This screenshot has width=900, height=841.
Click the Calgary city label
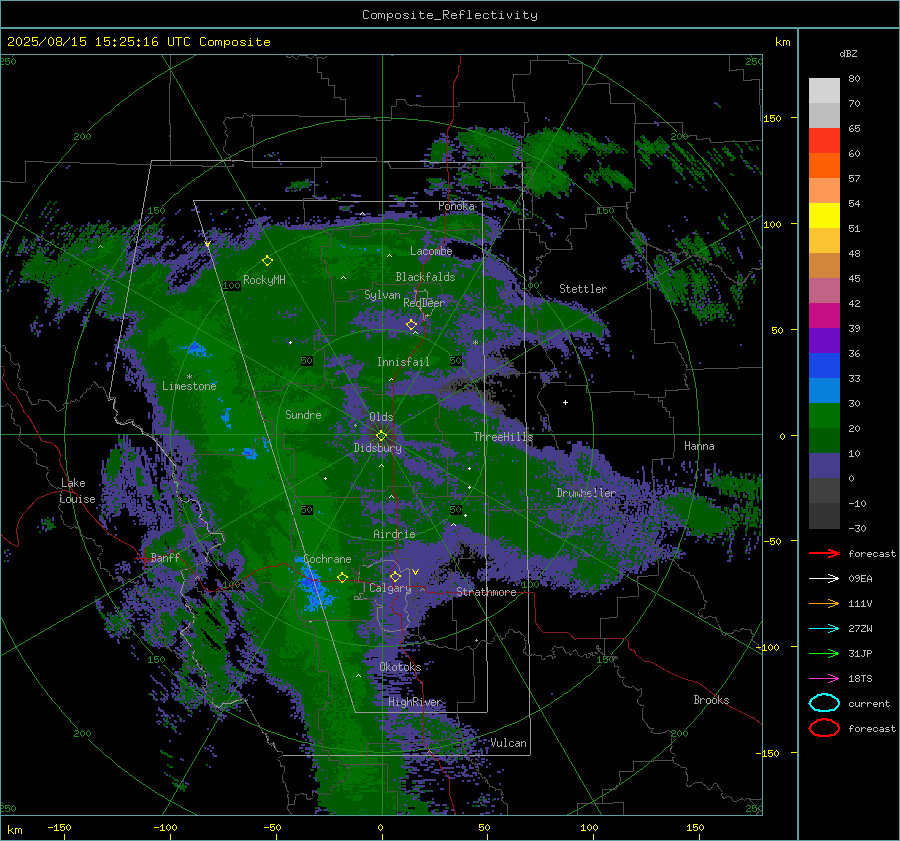click(390, 588)
